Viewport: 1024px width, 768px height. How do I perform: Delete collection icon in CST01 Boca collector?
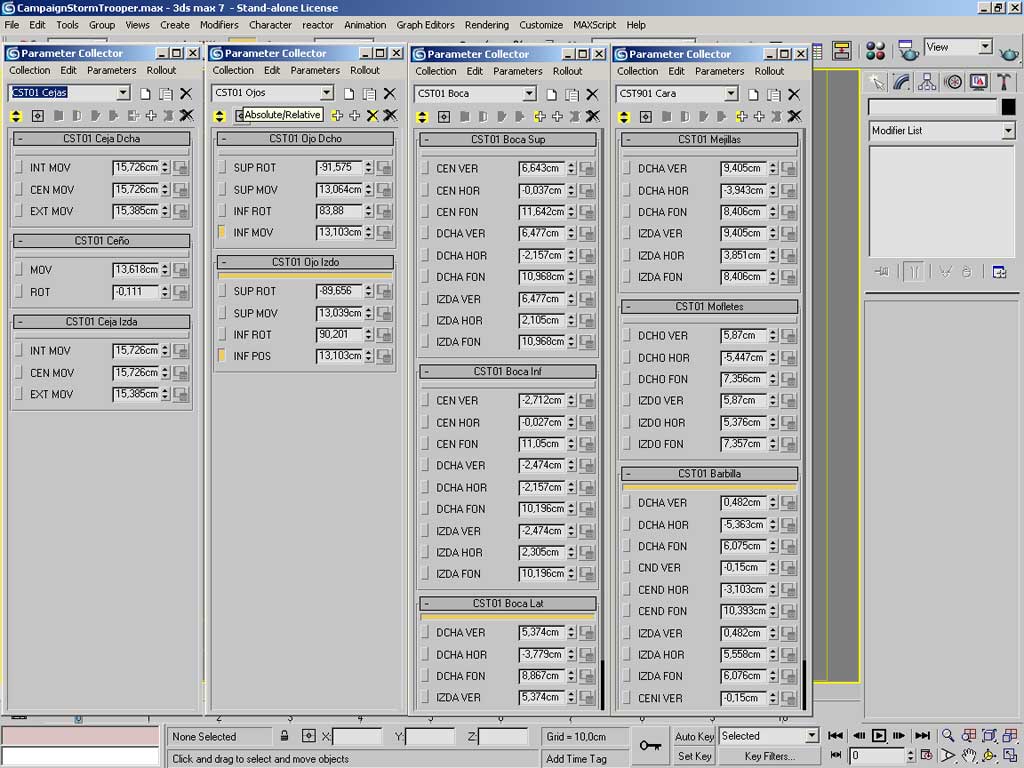click(x=592, y=94)
